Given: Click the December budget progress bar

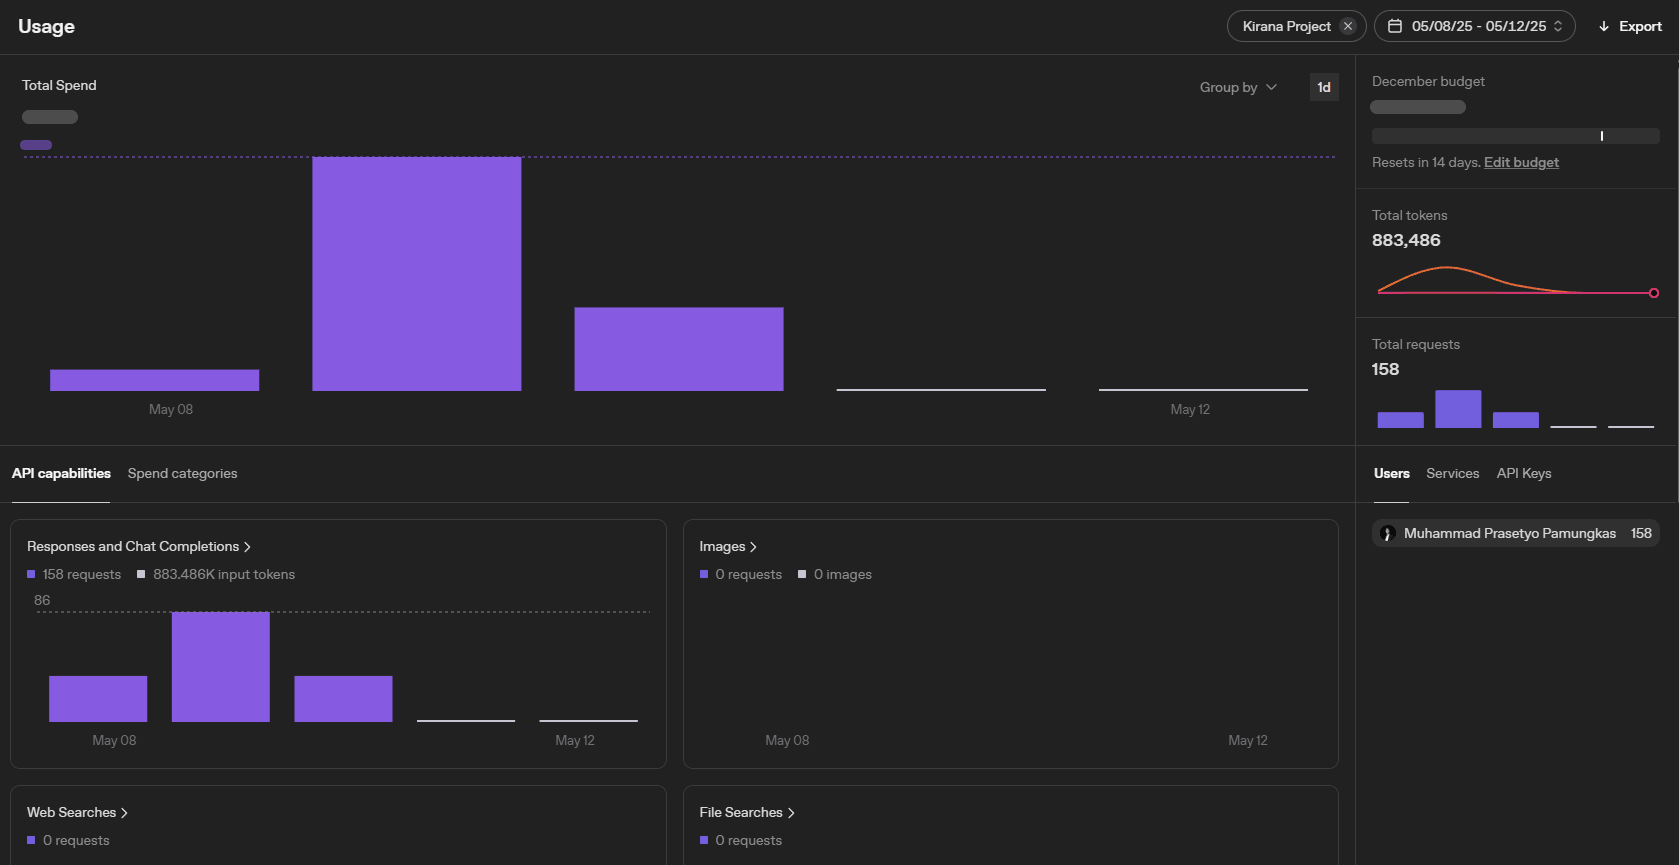Looking at the screenshot, I should (1515, 136).
